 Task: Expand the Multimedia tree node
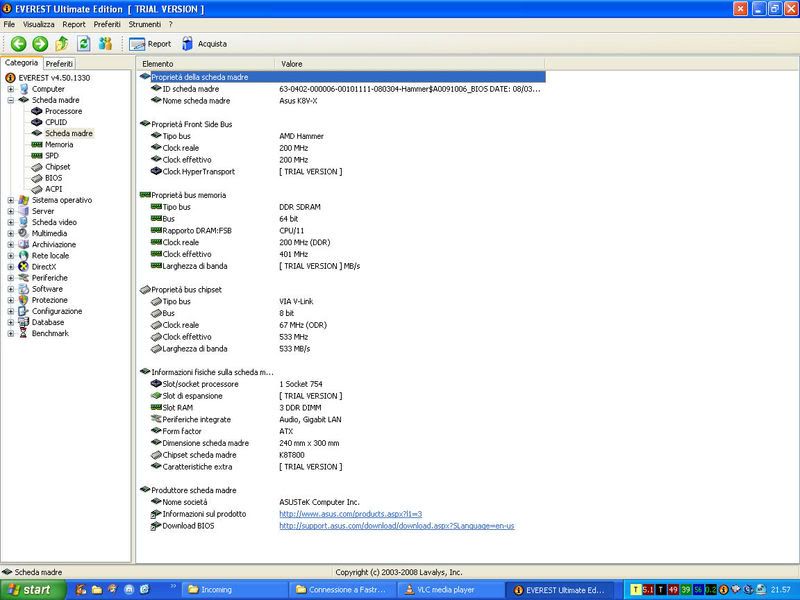coord(11,233)
